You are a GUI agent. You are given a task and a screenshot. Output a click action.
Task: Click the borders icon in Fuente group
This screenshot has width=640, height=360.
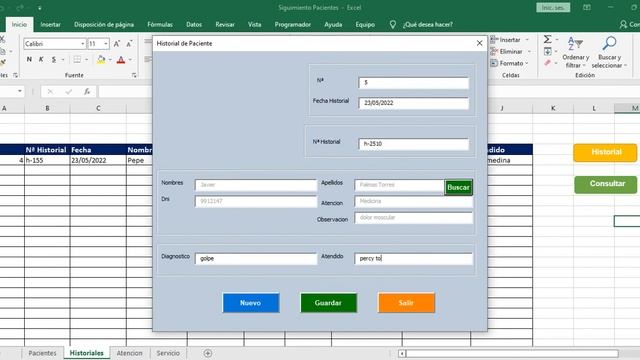(x=77, y=60)
